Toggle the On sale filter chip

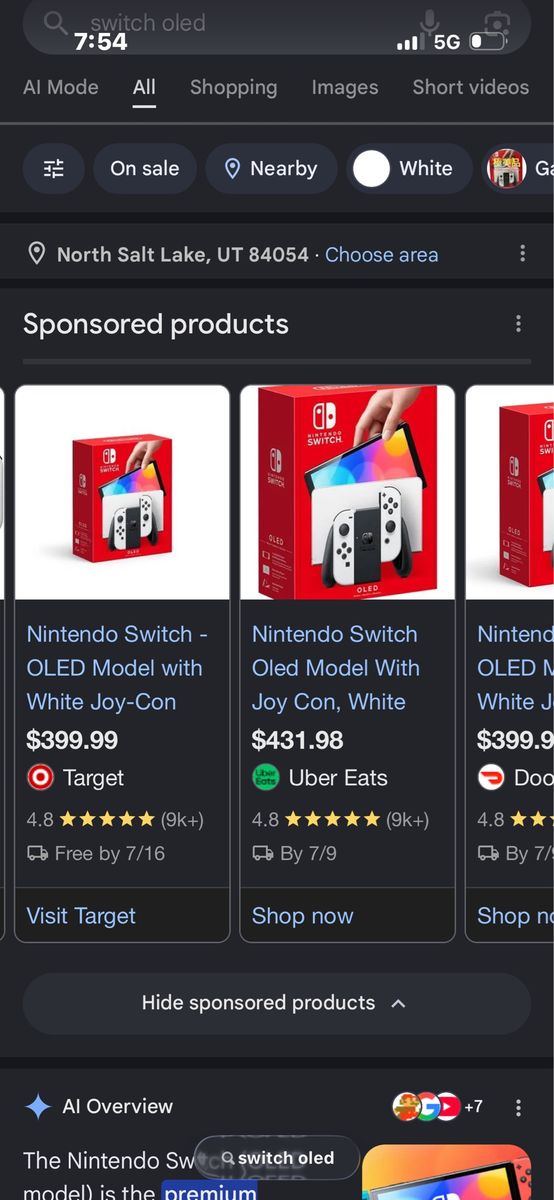(145, 168)
